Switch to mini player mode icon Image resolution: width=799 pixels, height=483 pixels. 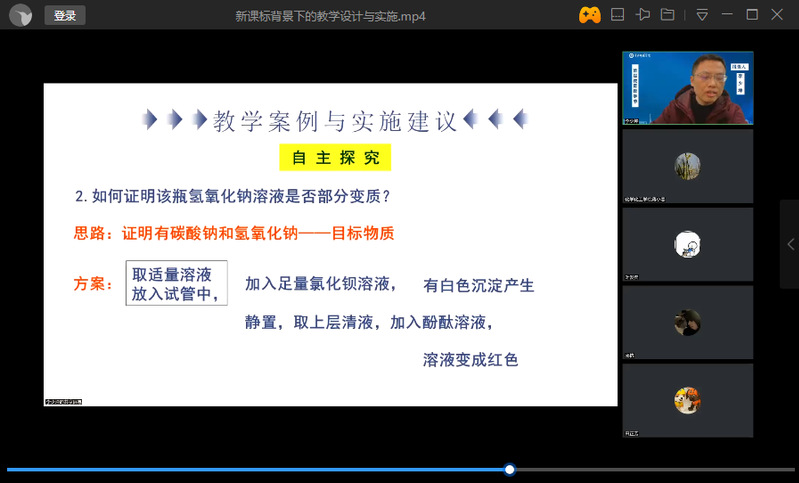pyautogui.click(x=618, y=15)
